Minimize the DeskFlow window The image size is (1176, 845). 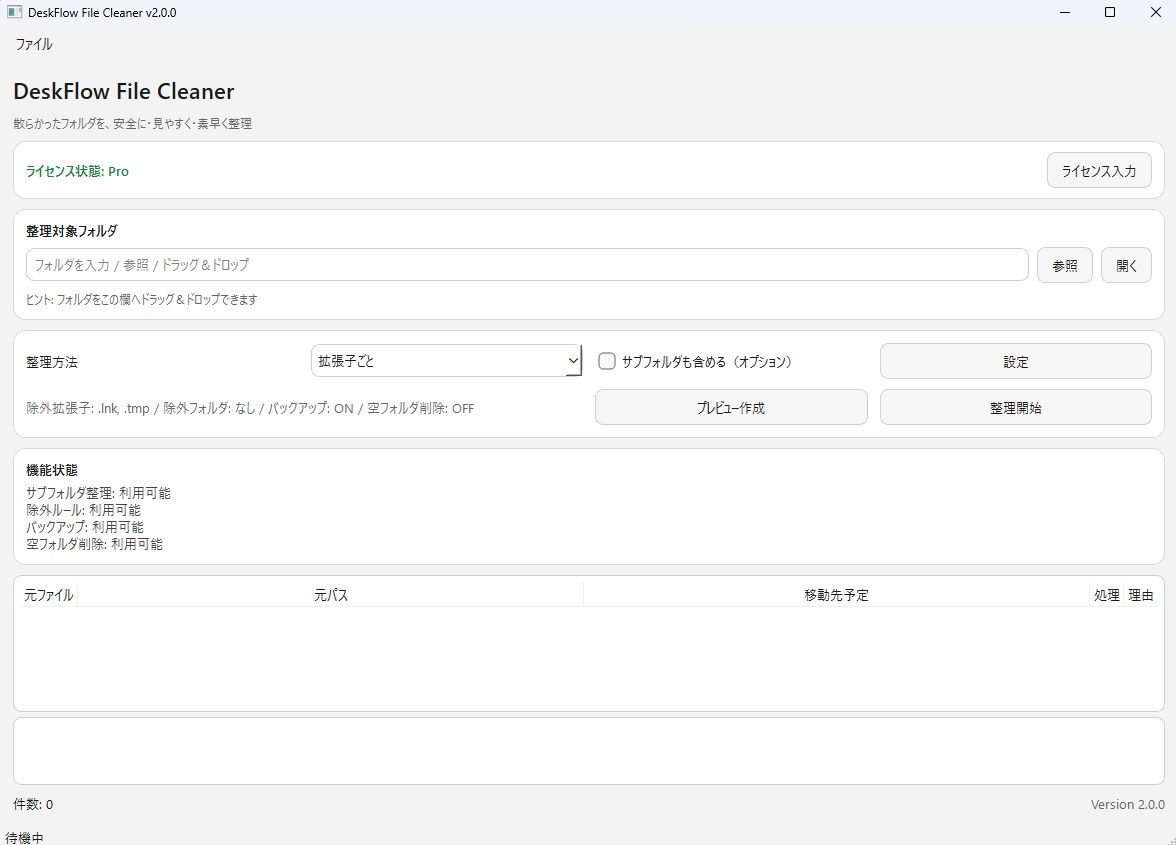[x=1064, y=12]
